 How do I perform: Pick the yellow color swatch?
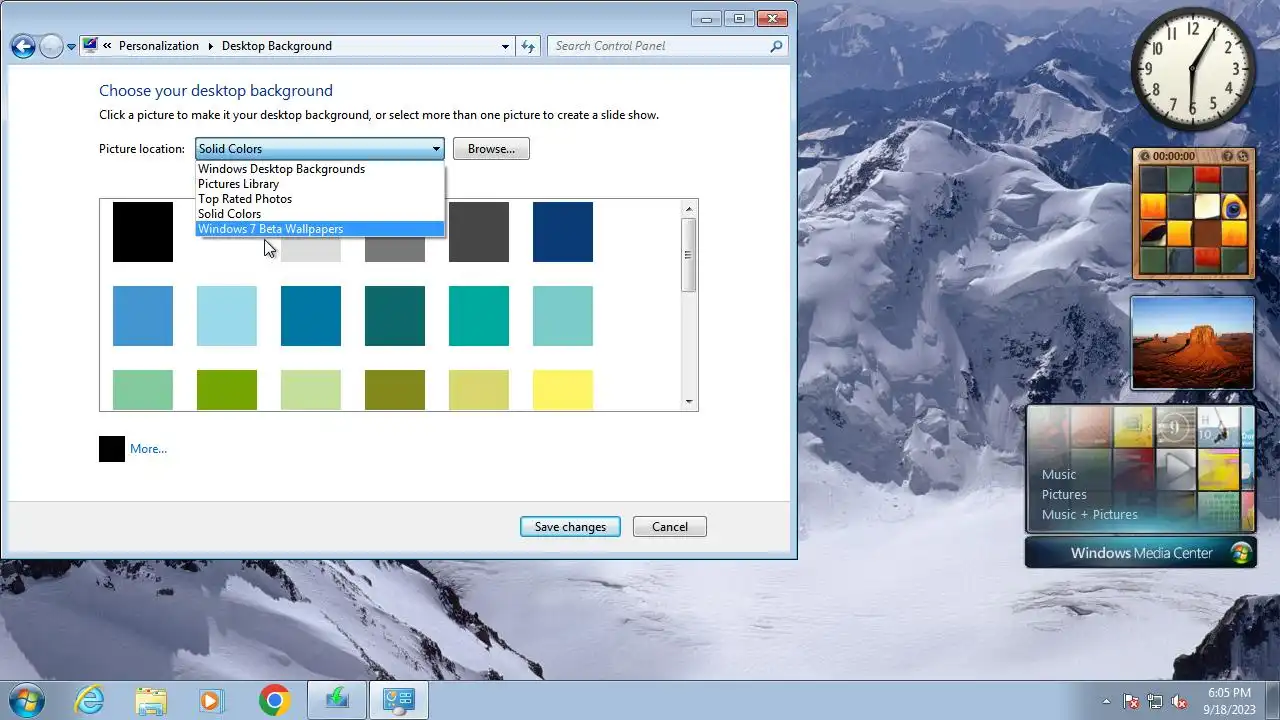563,390
